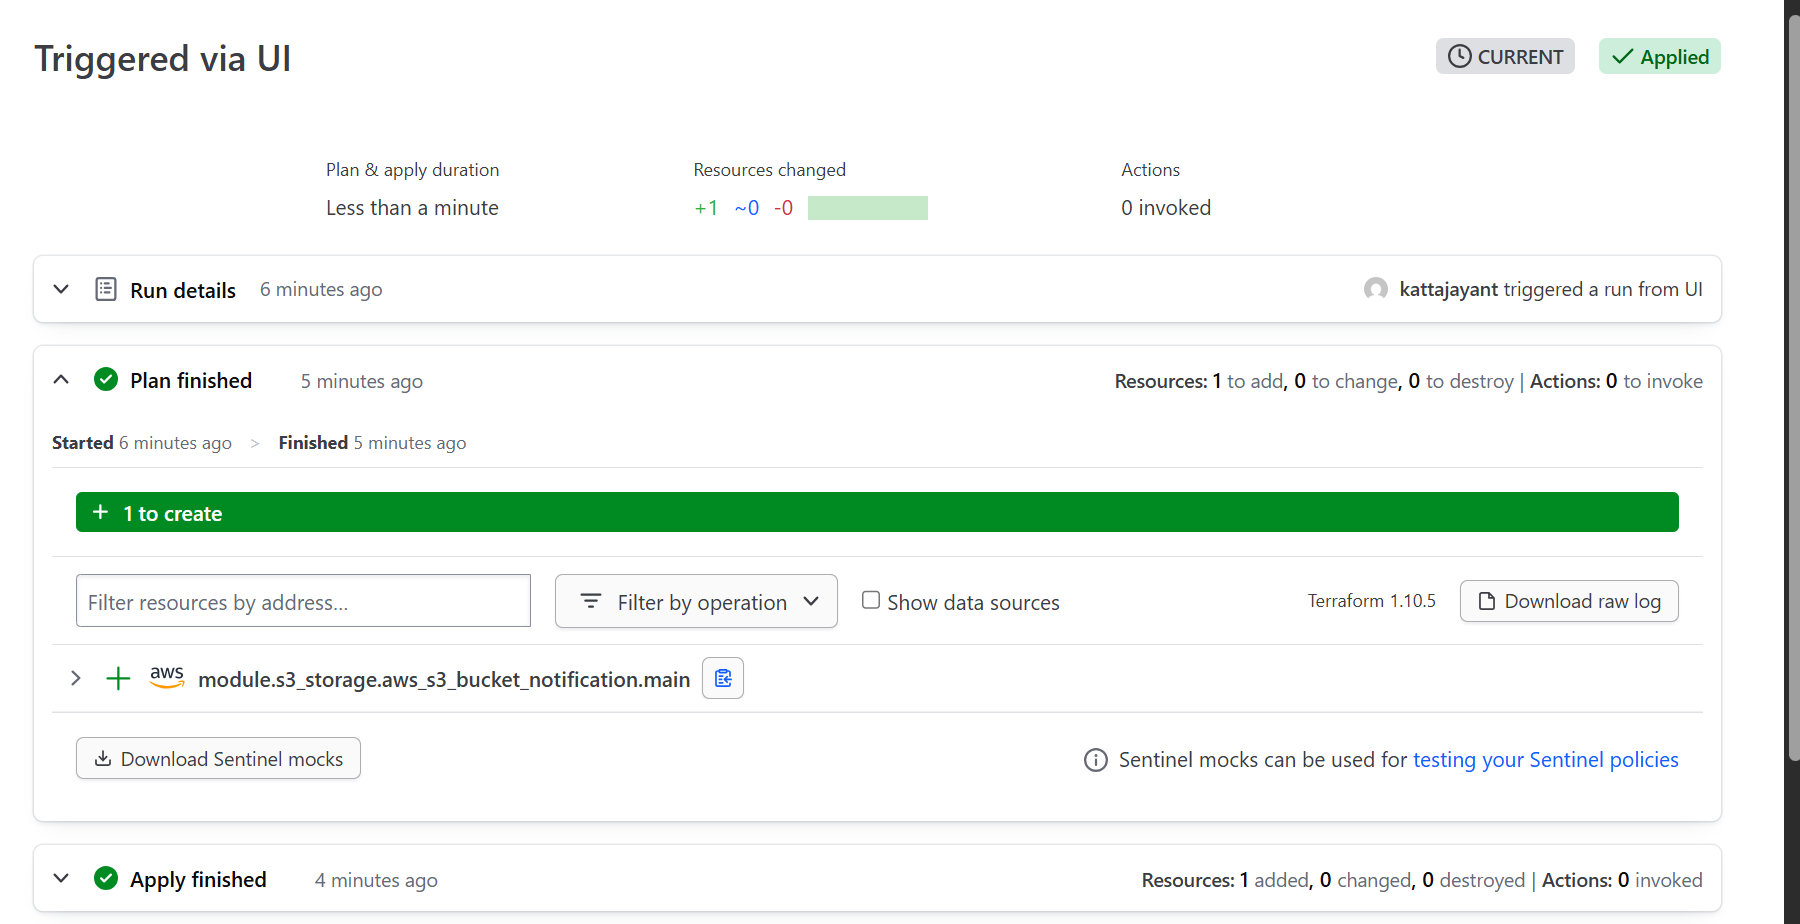Click the Applied status badge
The height and width of the screenshot is (924, 1800).
(1660, 56)
